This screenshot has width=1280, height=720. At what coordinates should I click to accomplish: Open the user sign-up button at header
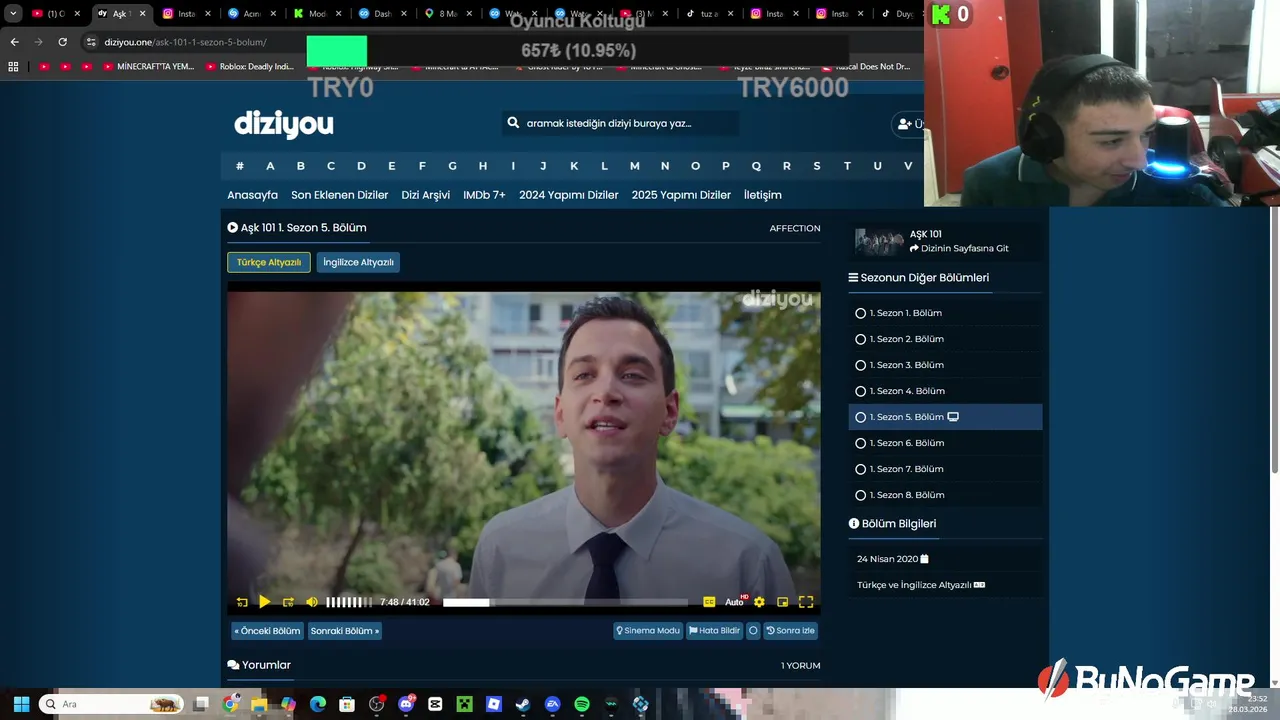click(908, 124)
